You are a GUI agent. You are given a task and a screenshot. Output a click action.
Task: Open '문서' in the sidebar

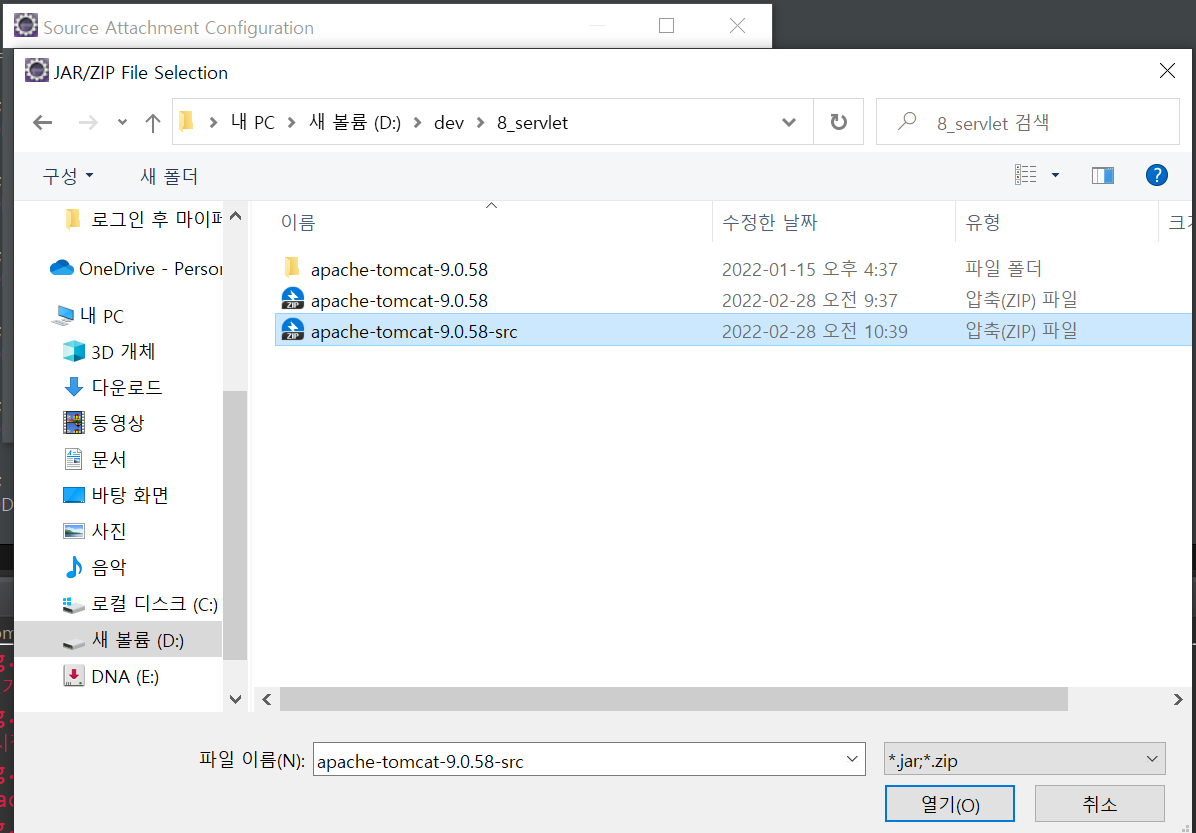point(95,459)
